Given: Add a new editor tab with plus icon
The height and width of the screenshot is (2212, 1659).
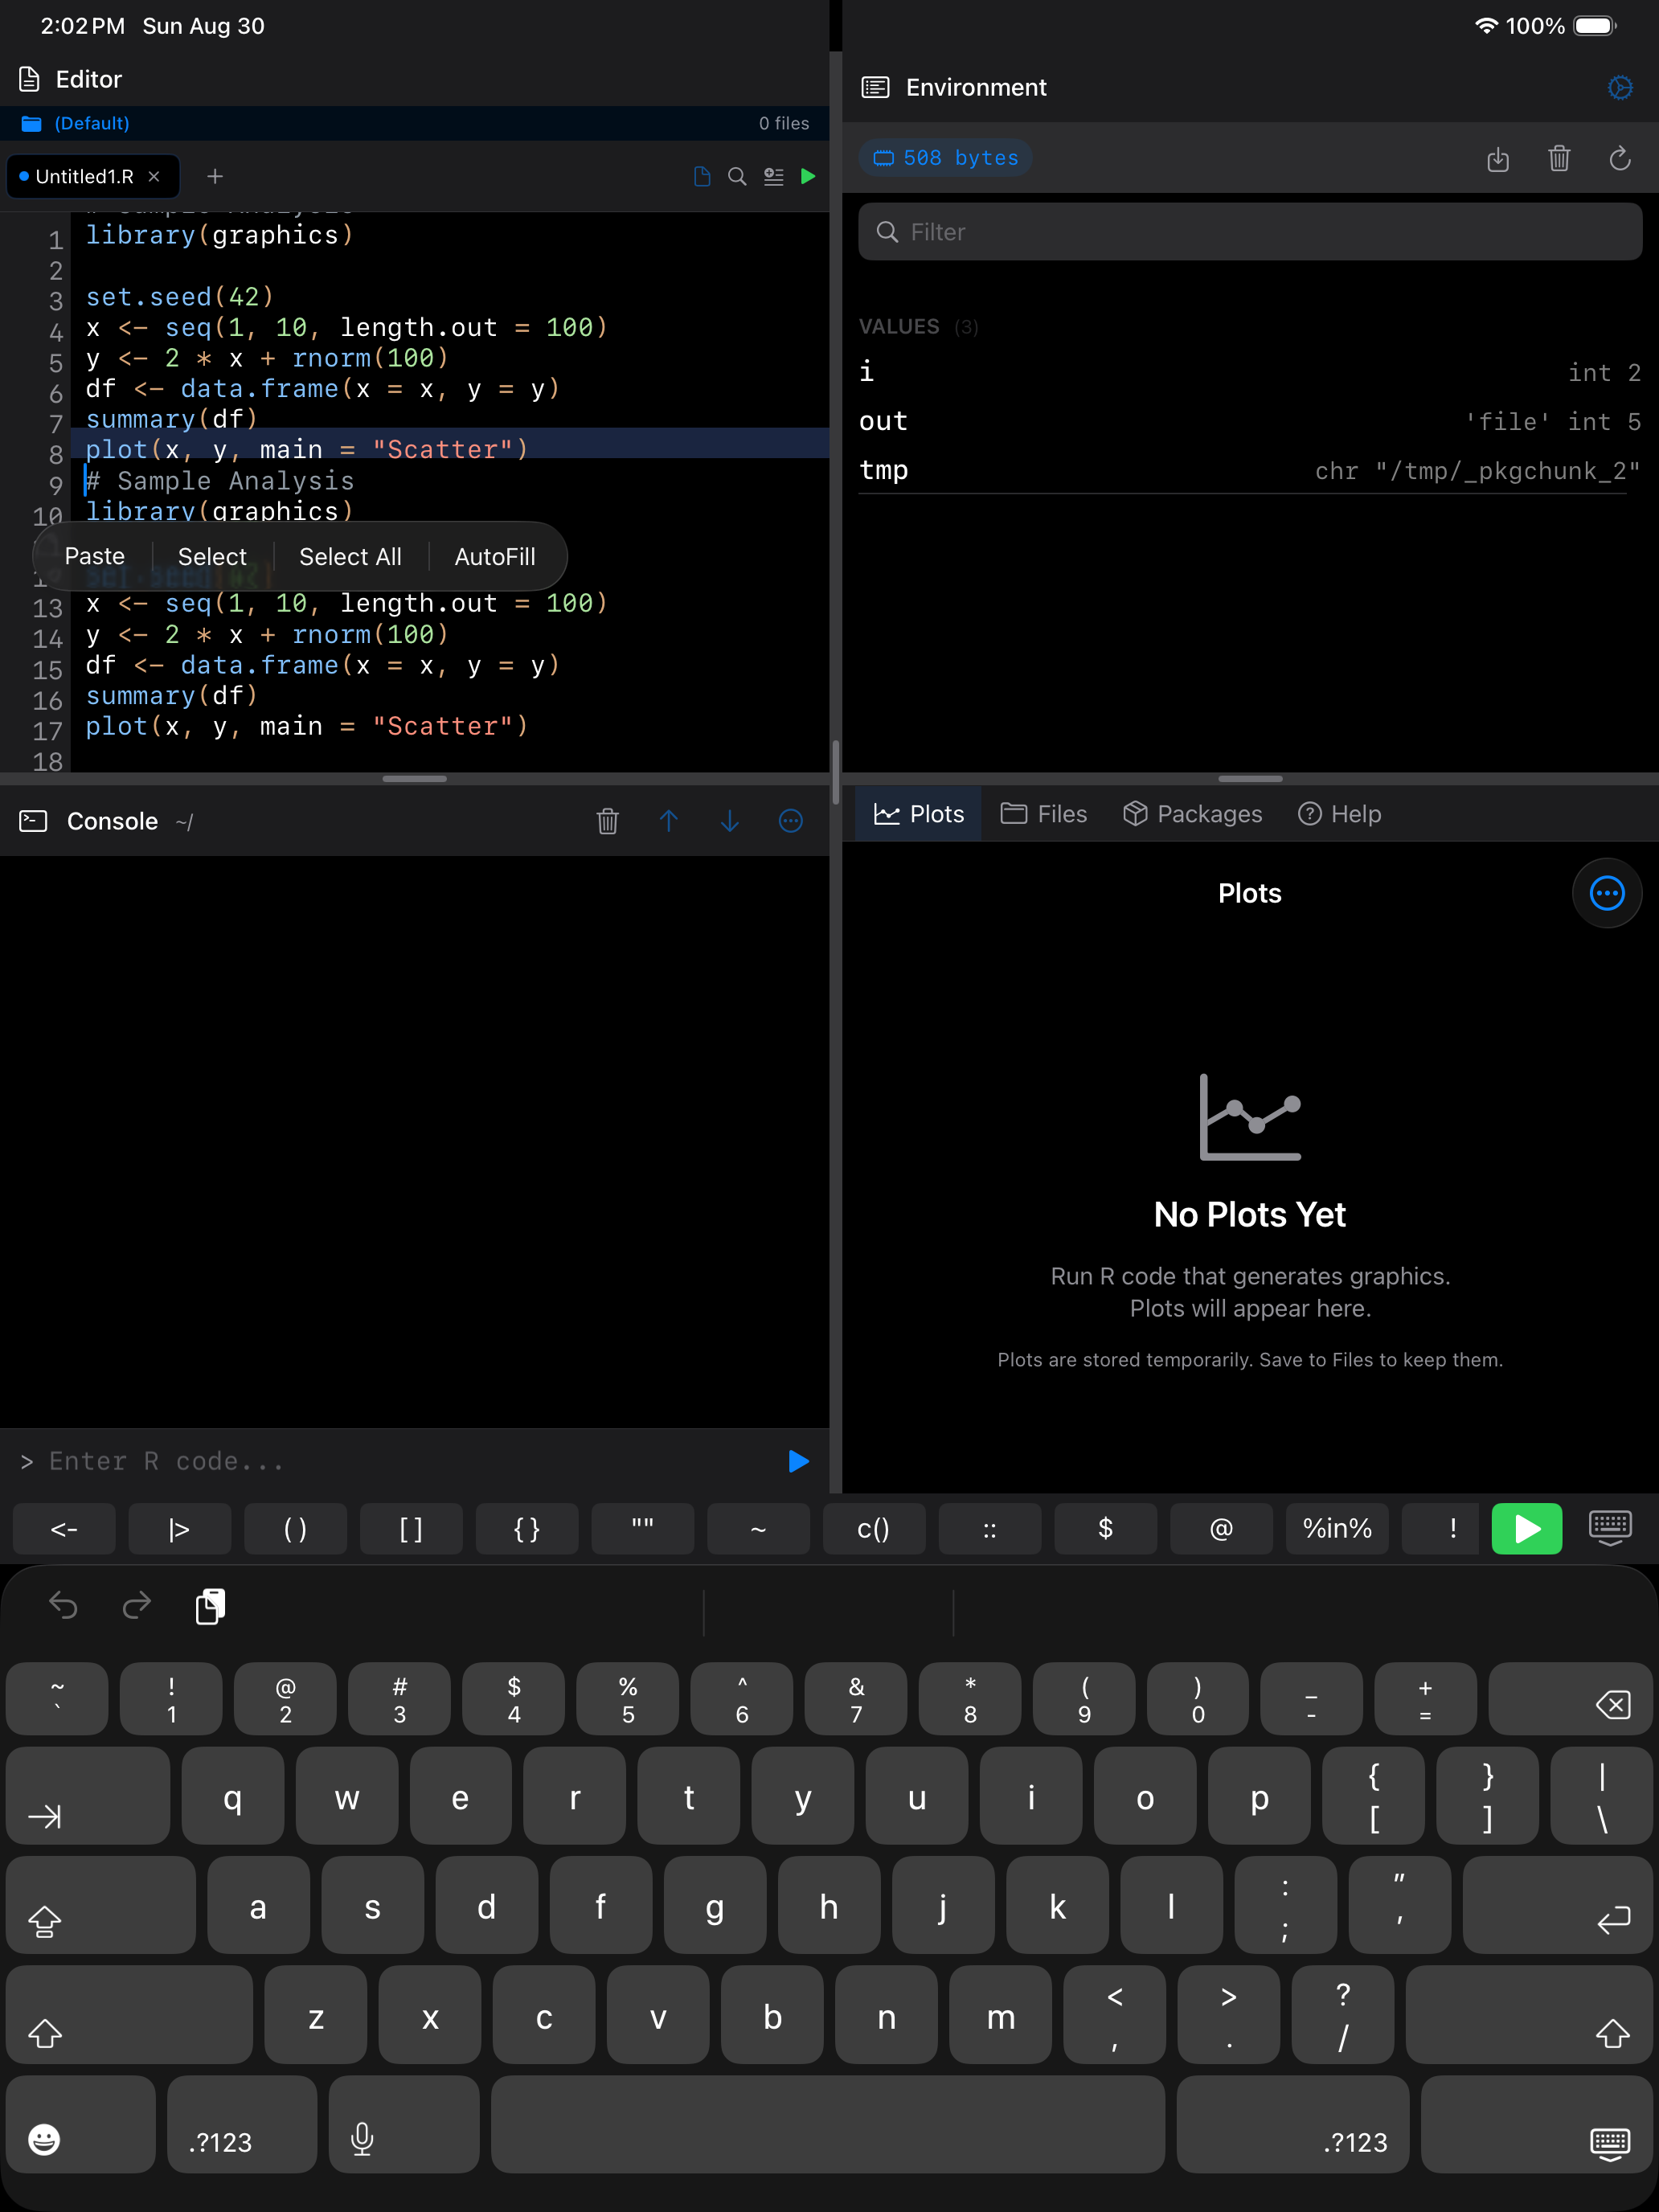Looking at the screenshot, I should point(215,176).
